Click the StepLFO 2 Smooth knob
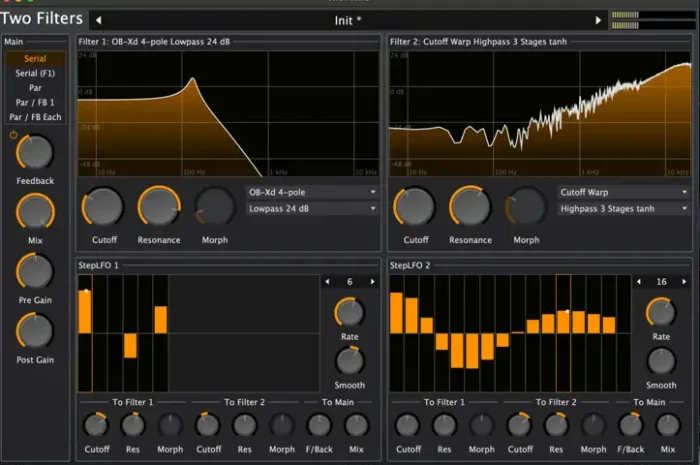This screenshot has width=700, height=465. [661, 361]
